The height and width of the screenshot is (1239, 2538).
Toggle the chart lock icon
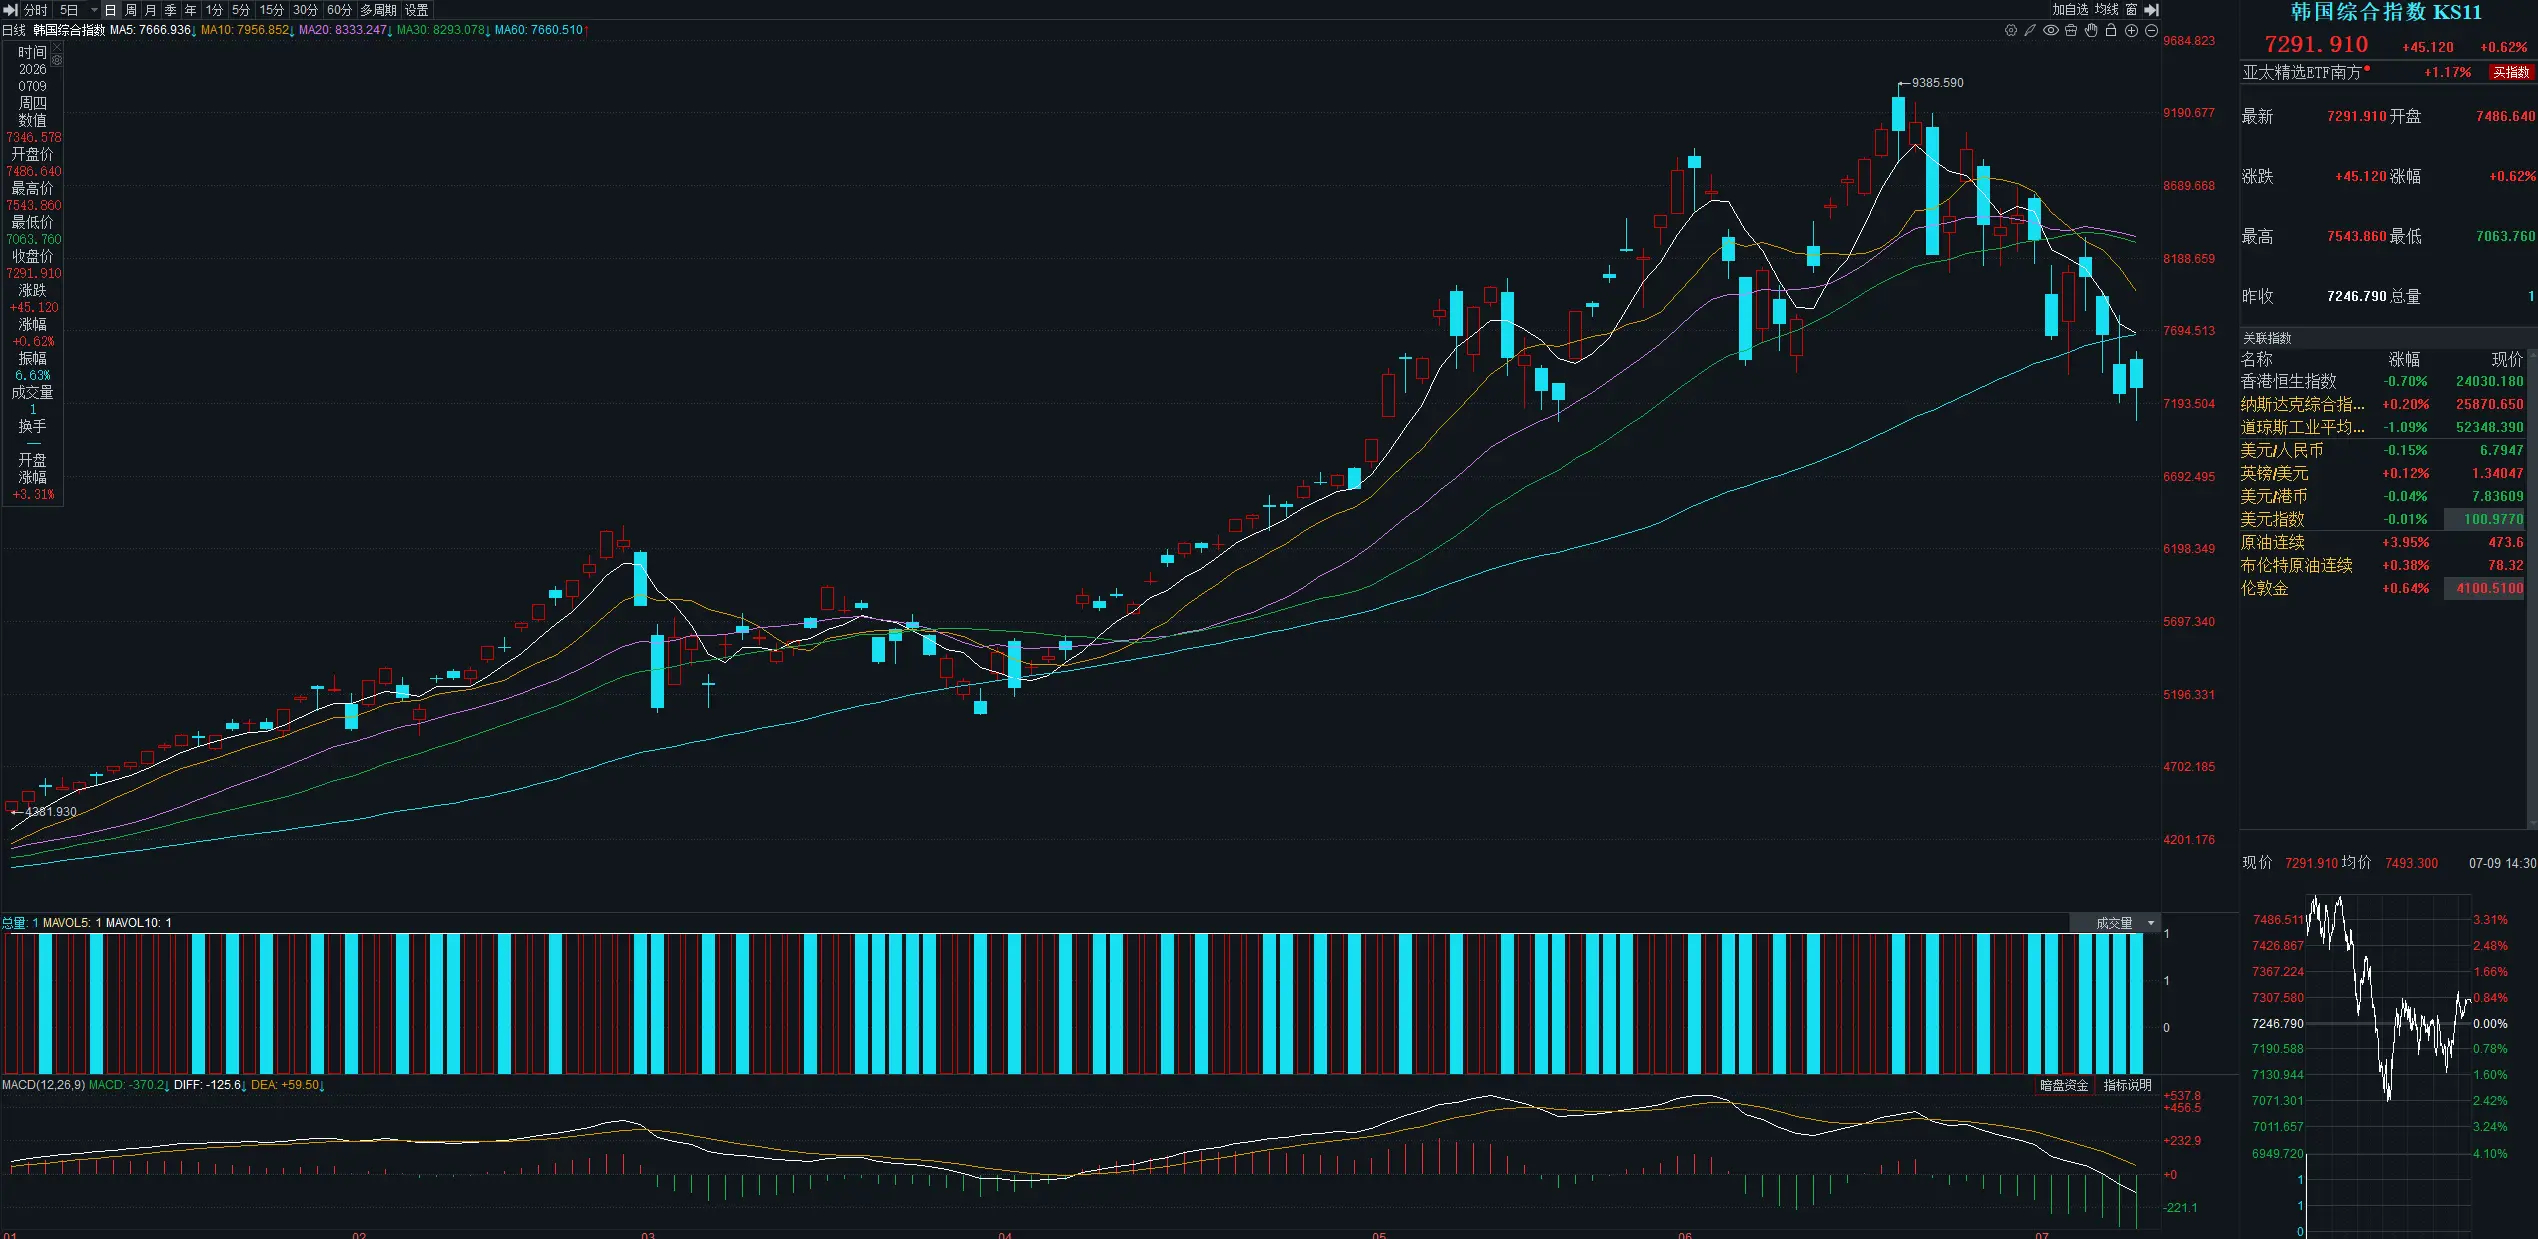point(2111,31)
